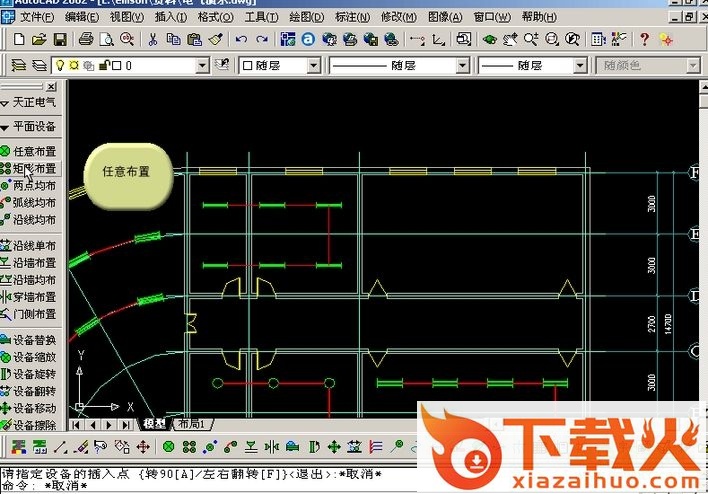The width and height of the screenshot is (708, 494).
Task: Select 设备旋转 in the side menu
Action: (29, 374)
